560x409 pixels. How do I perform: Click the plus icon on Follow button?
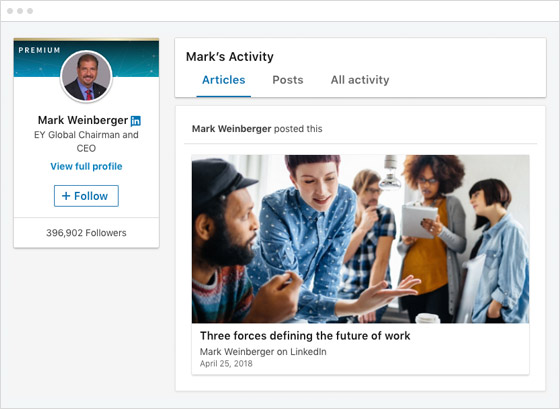[x=66, y=196]
